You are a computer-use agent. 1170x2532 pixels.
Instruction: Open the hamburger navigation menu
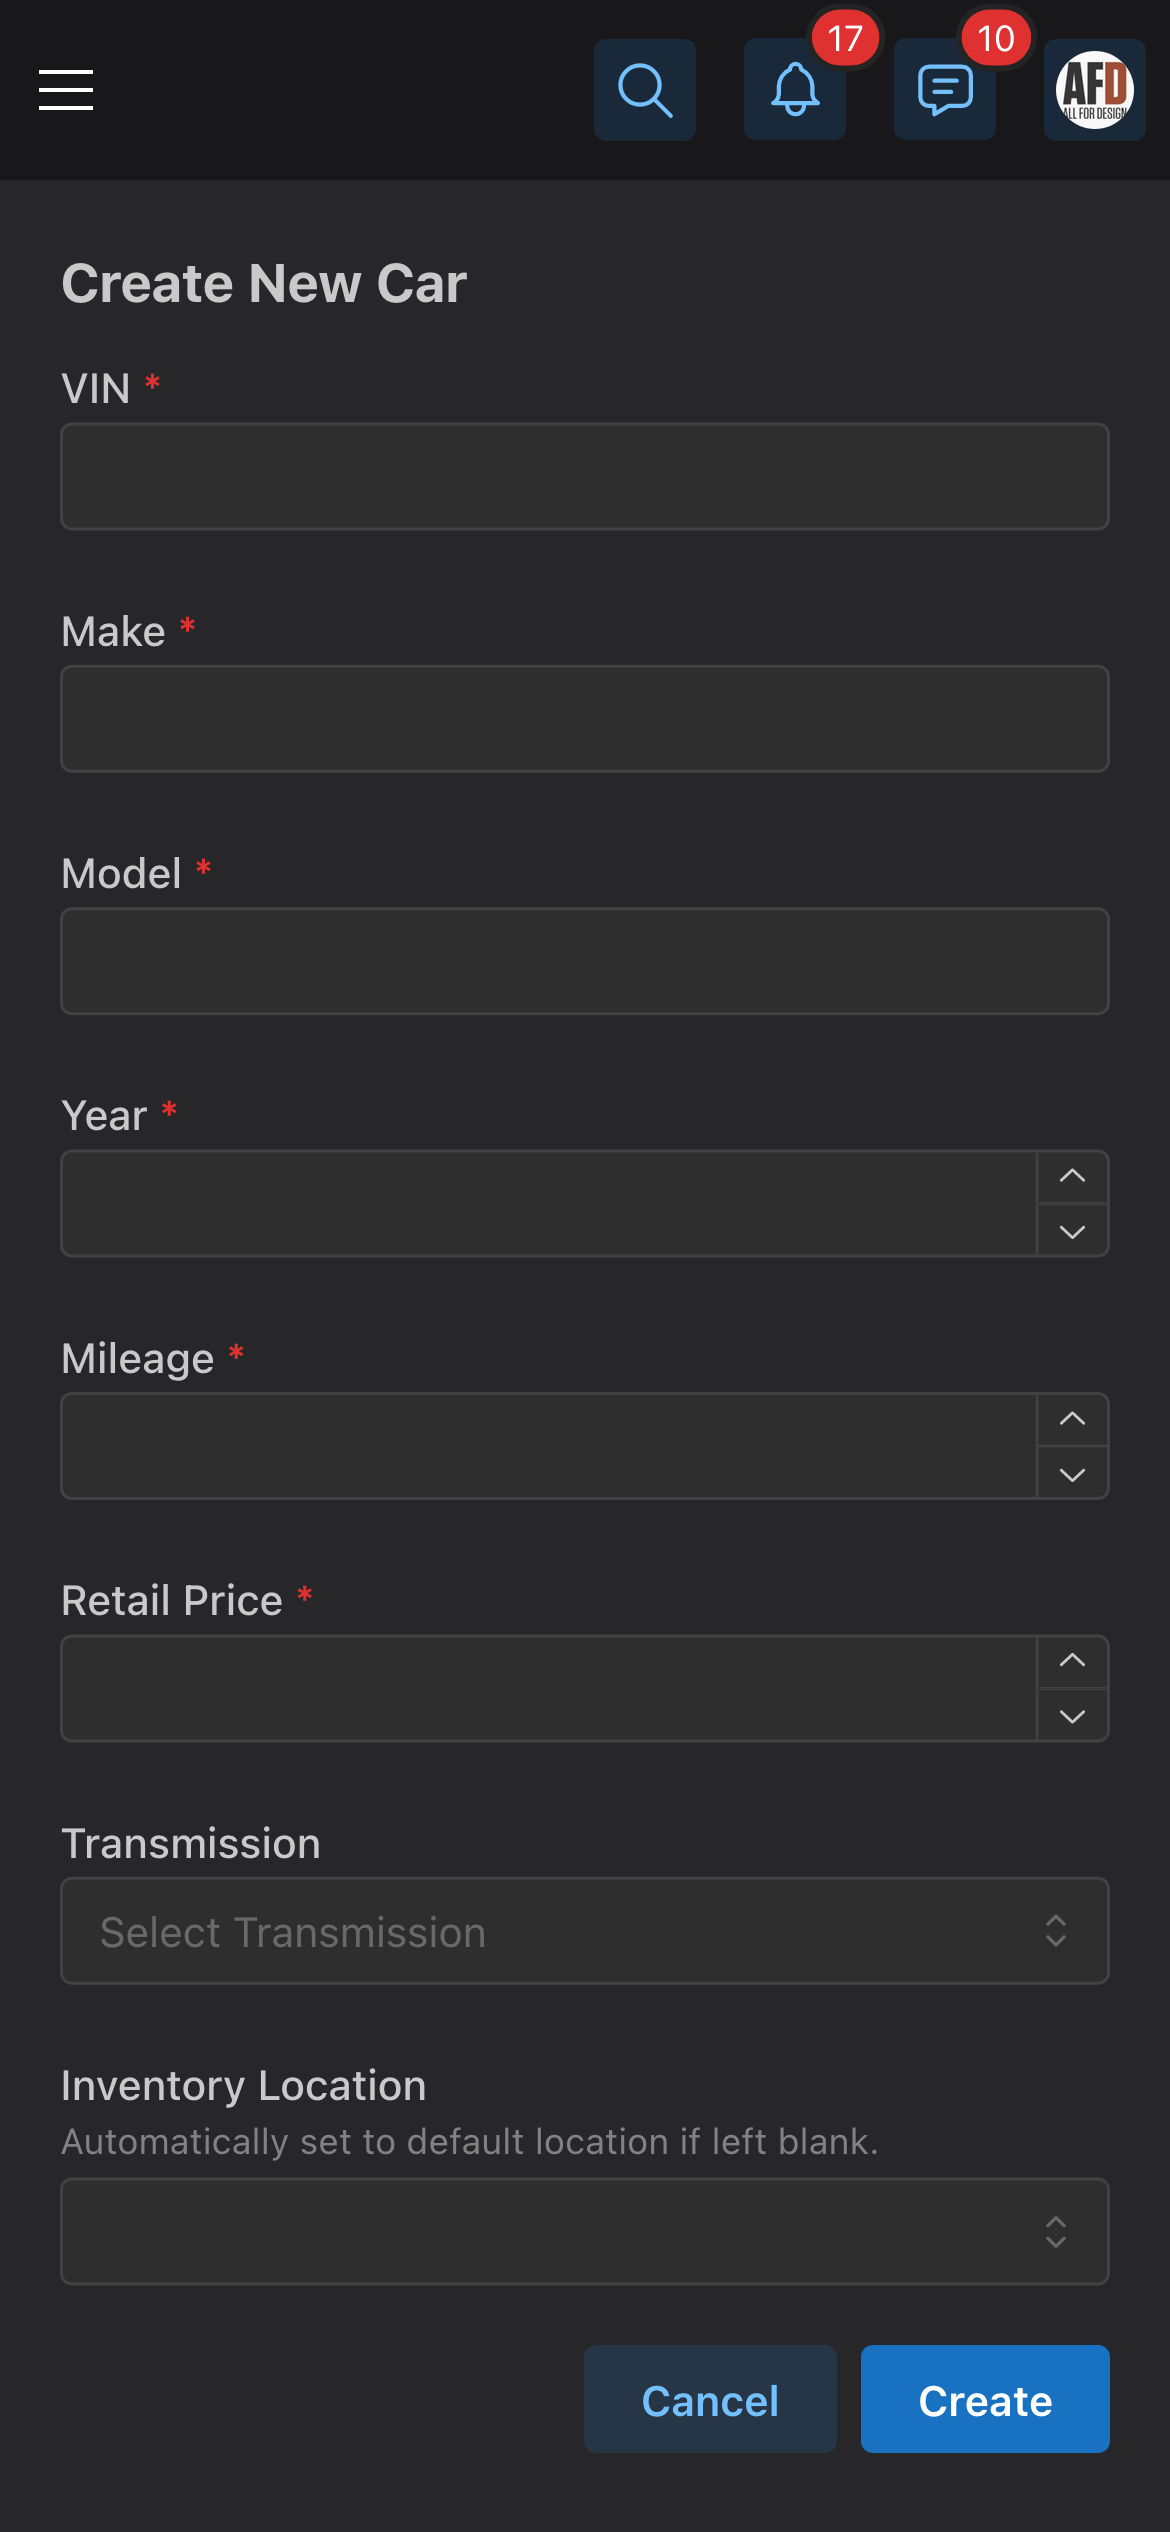click(x=66, y=90)
